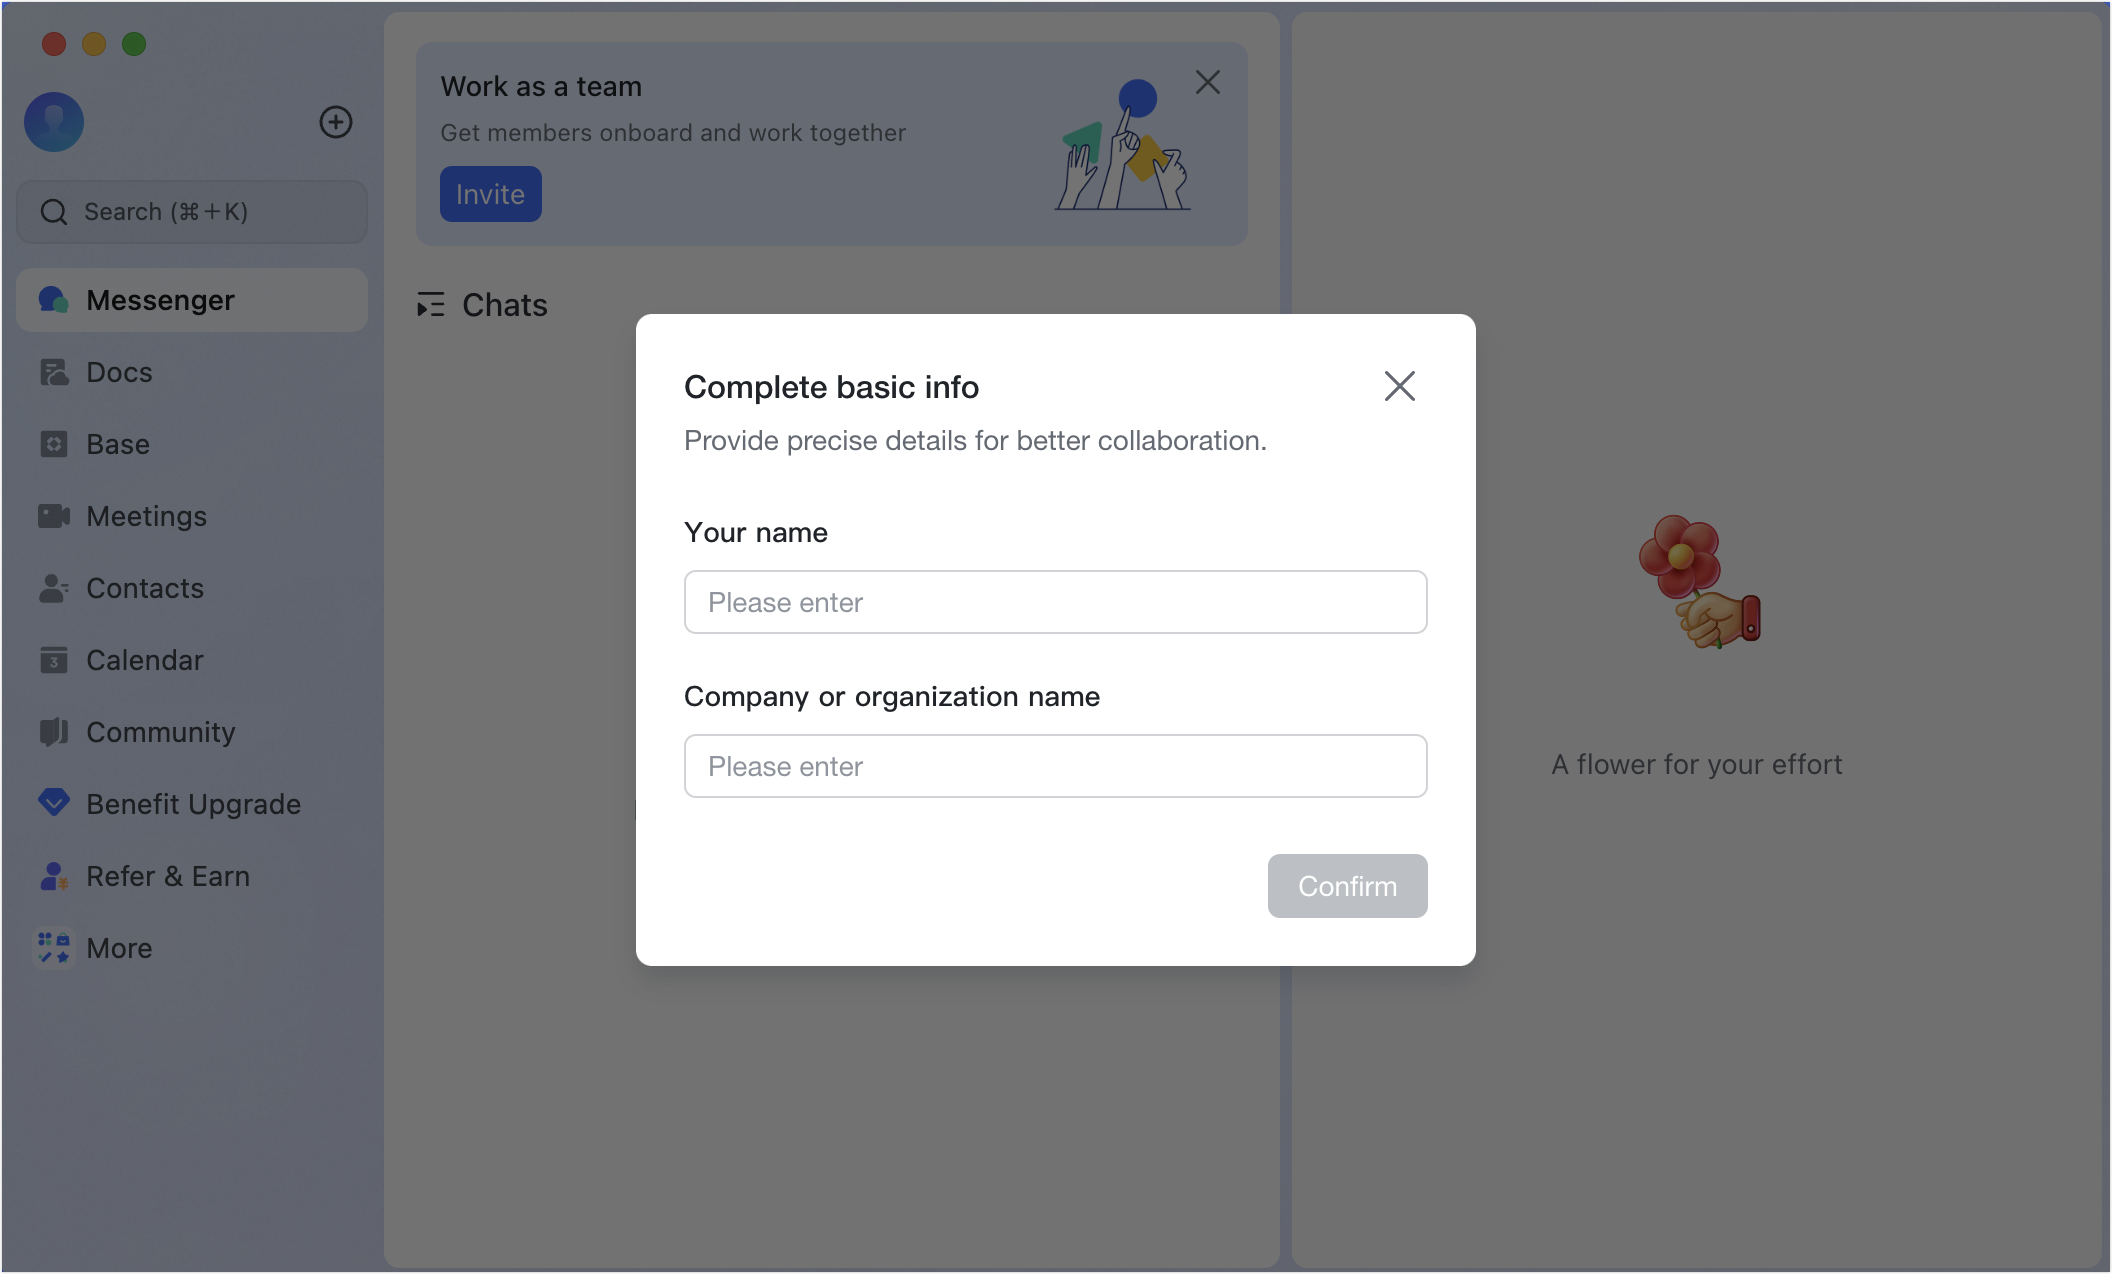Click the Search bar
The width and height of the screenshot is (2112, 1274).
point(191,211)
